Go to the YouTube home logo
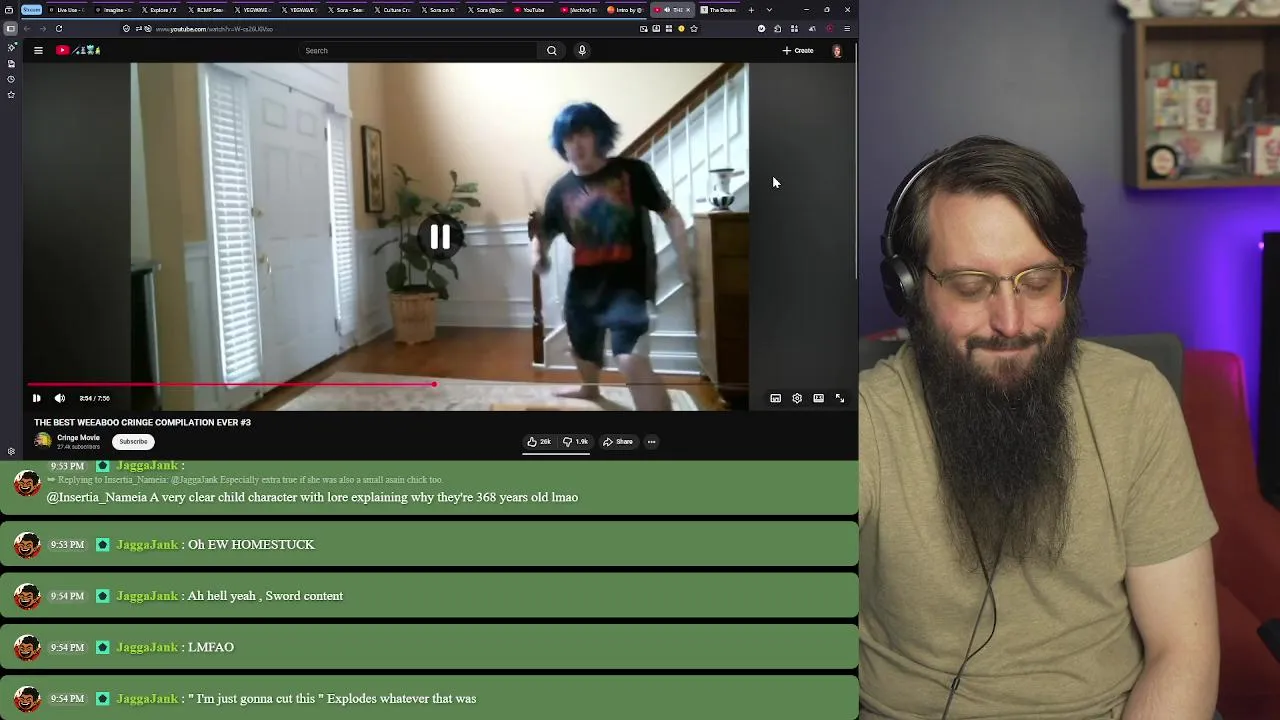Viewport: 1280px width, 720px height. 78,50
